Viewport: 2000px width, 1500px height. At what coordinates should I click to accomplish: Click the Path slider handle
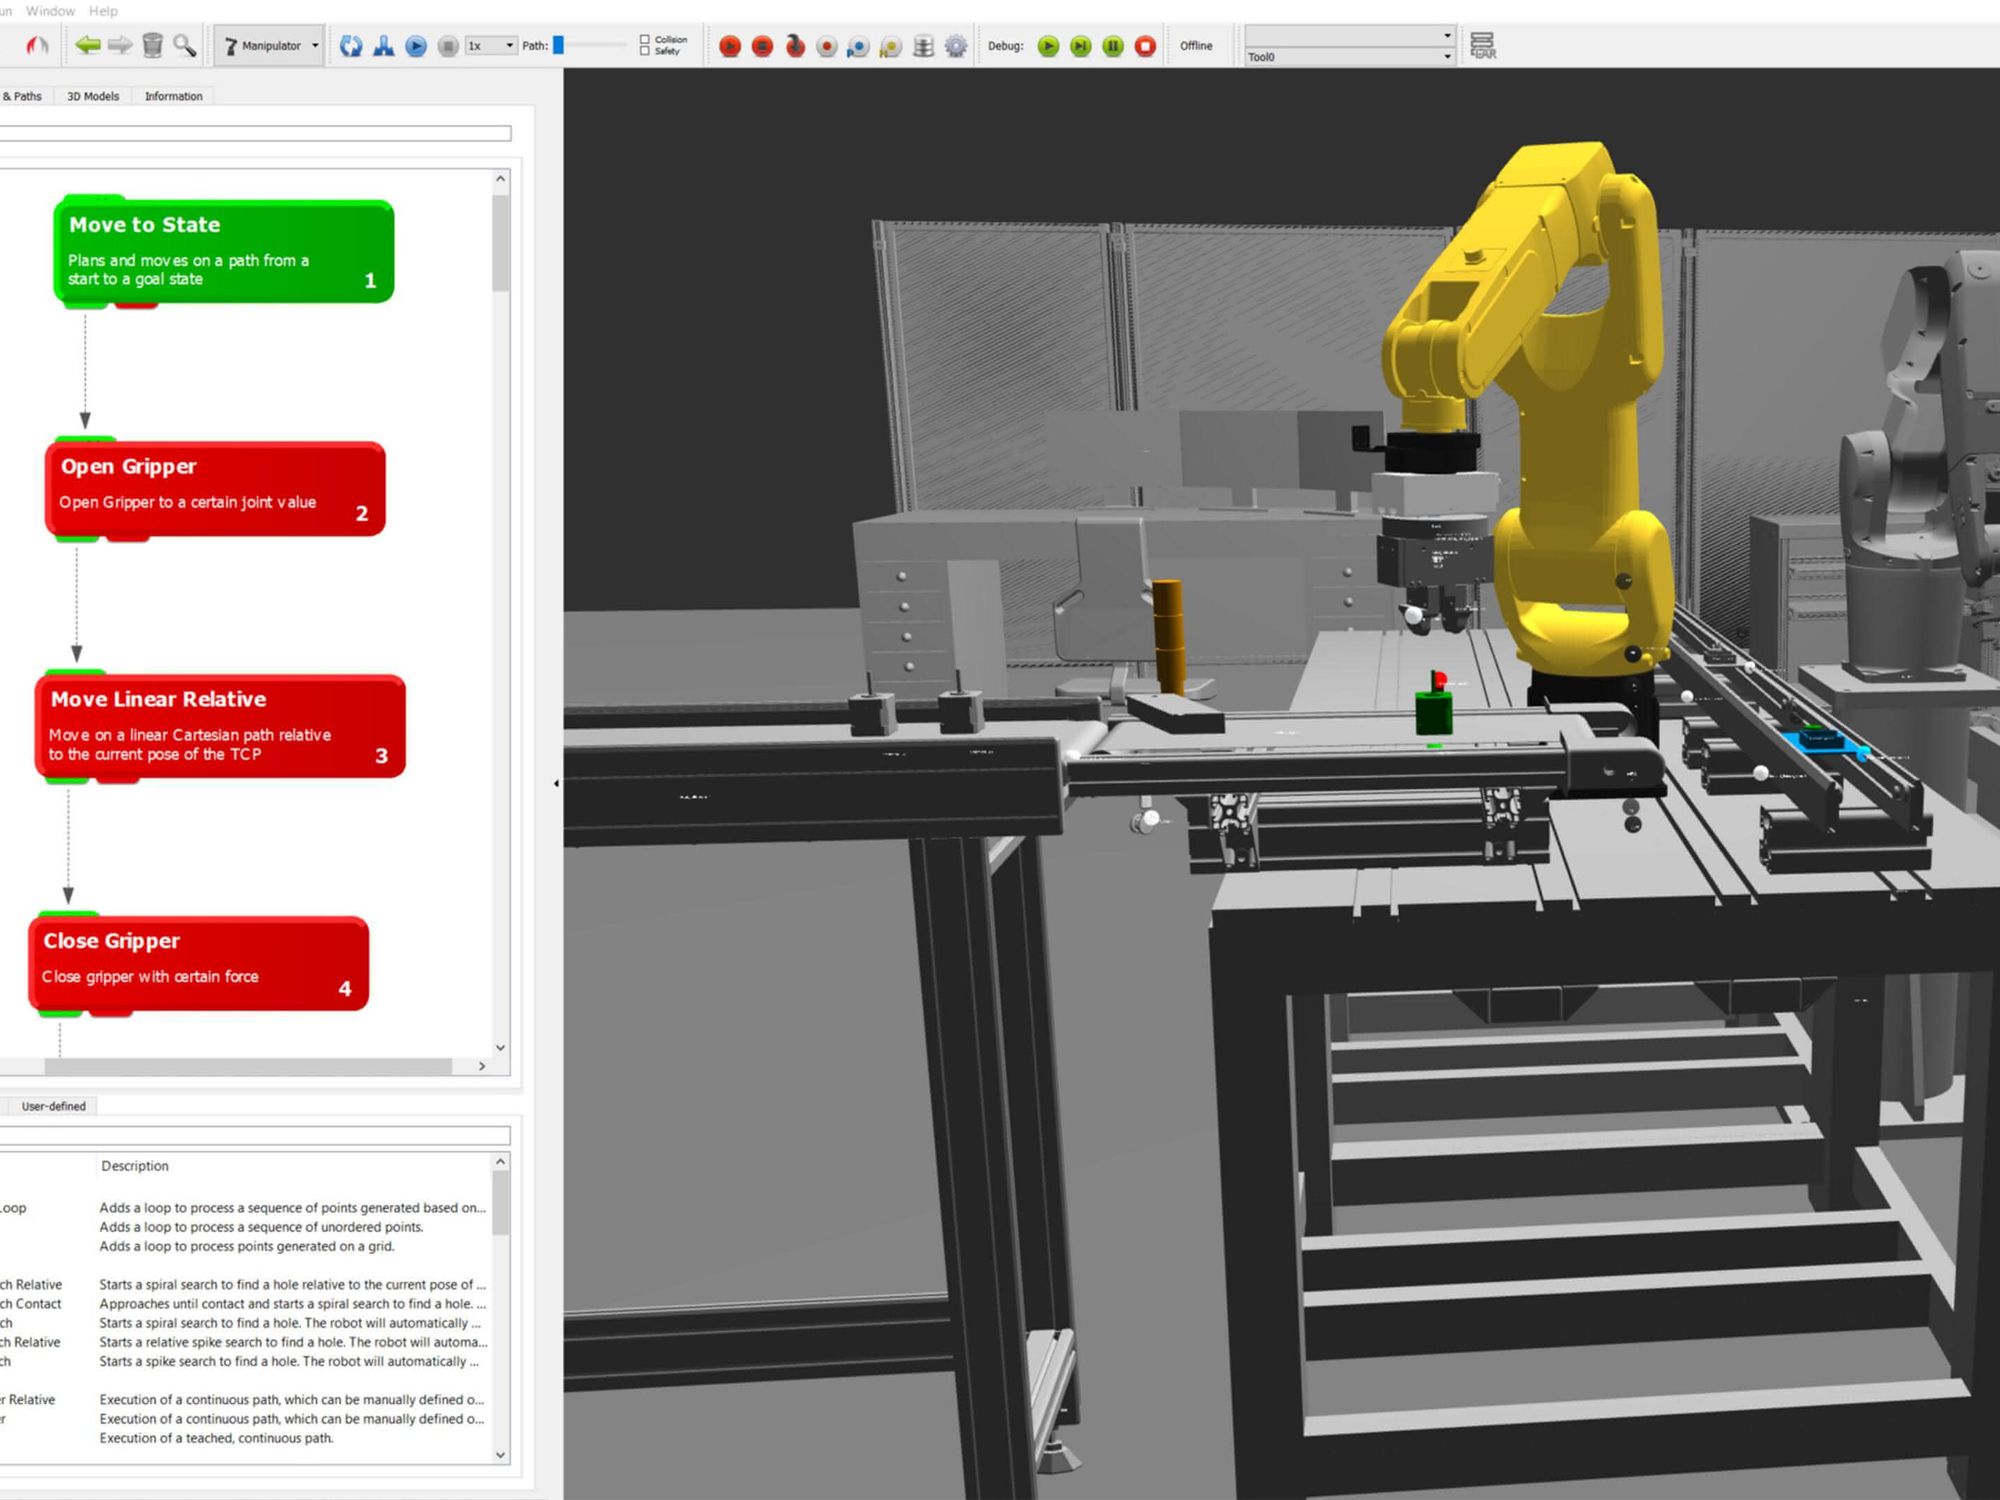point(559,45)
